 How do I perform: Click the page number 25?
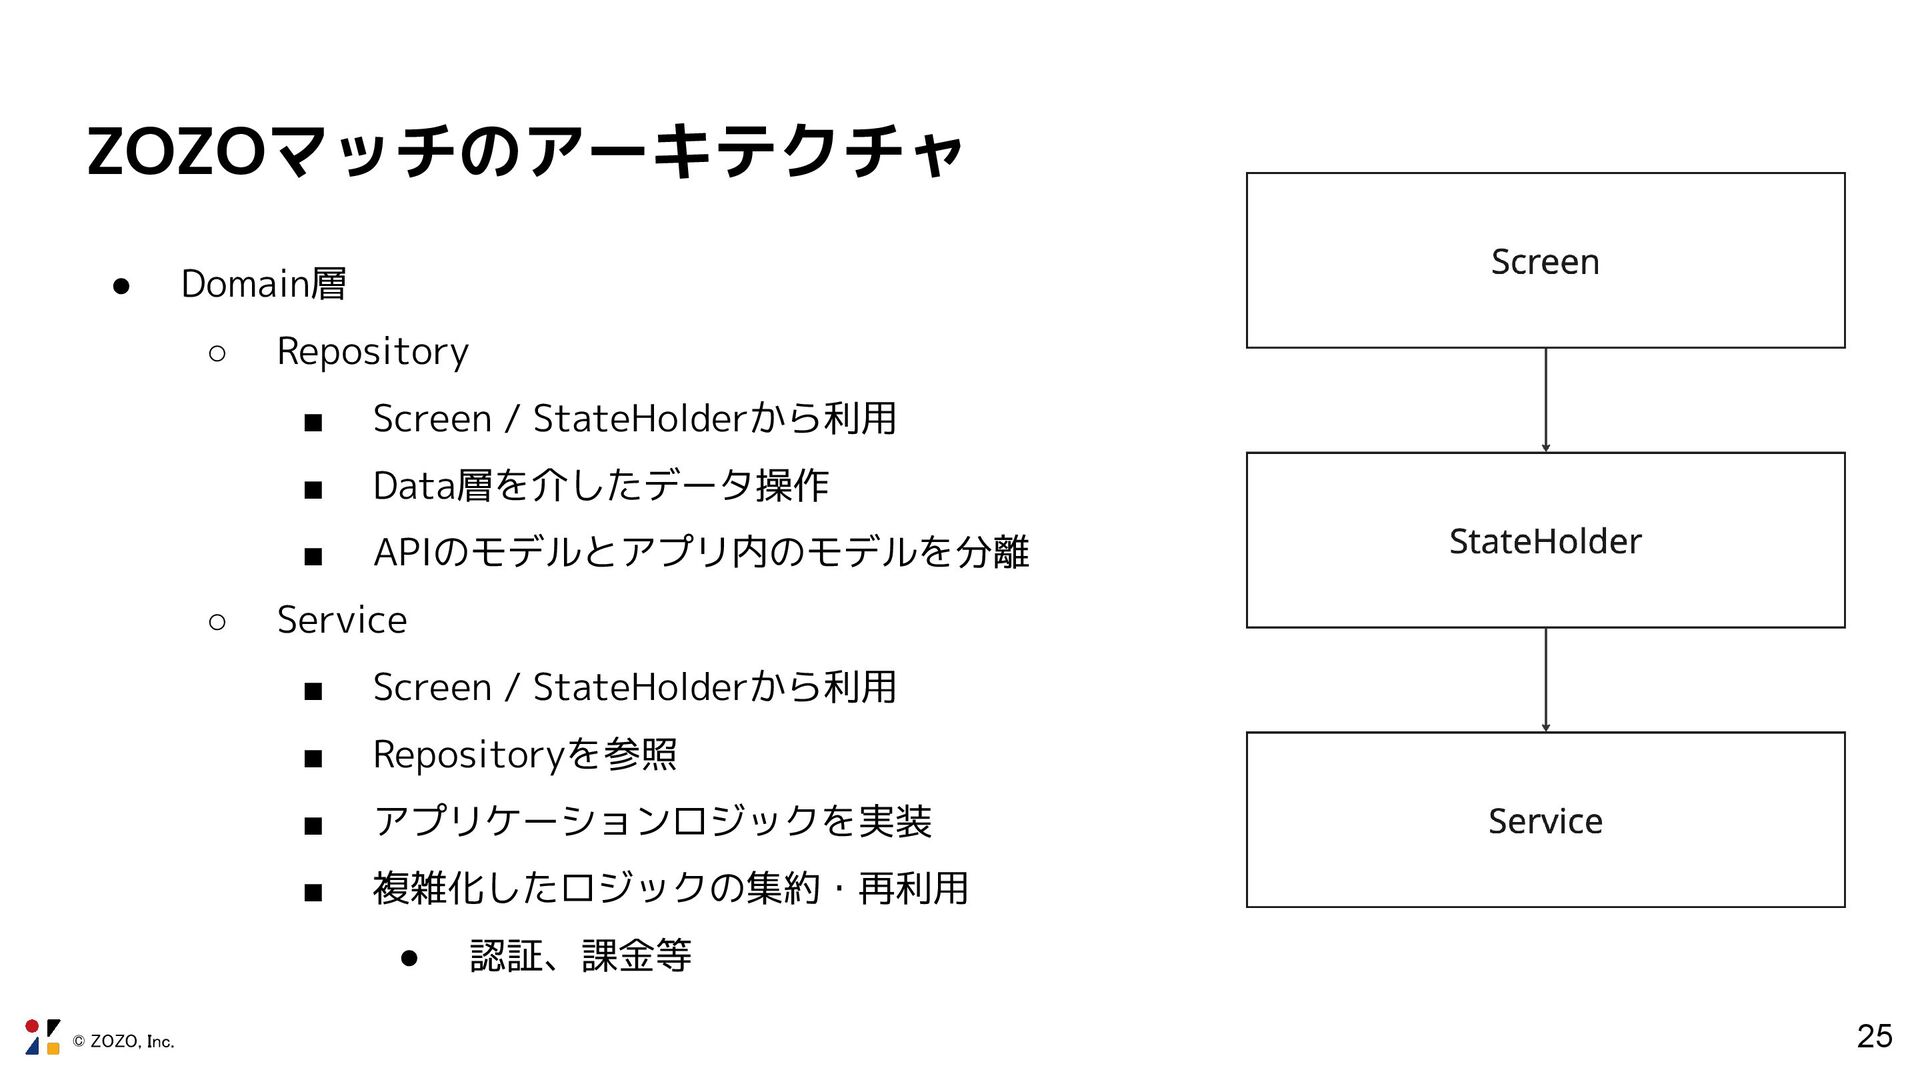click(1875, 1036)
